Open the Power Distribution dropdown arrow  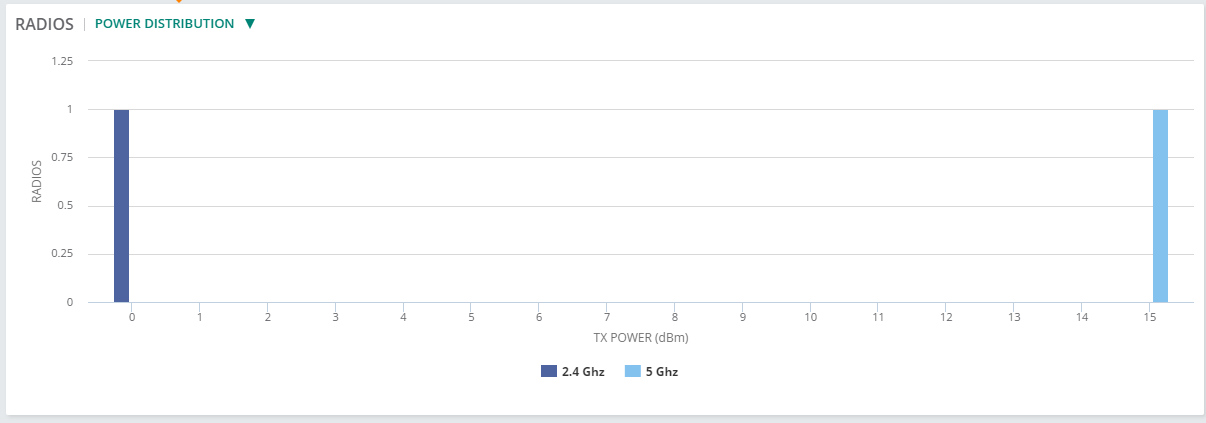point(250,24)
